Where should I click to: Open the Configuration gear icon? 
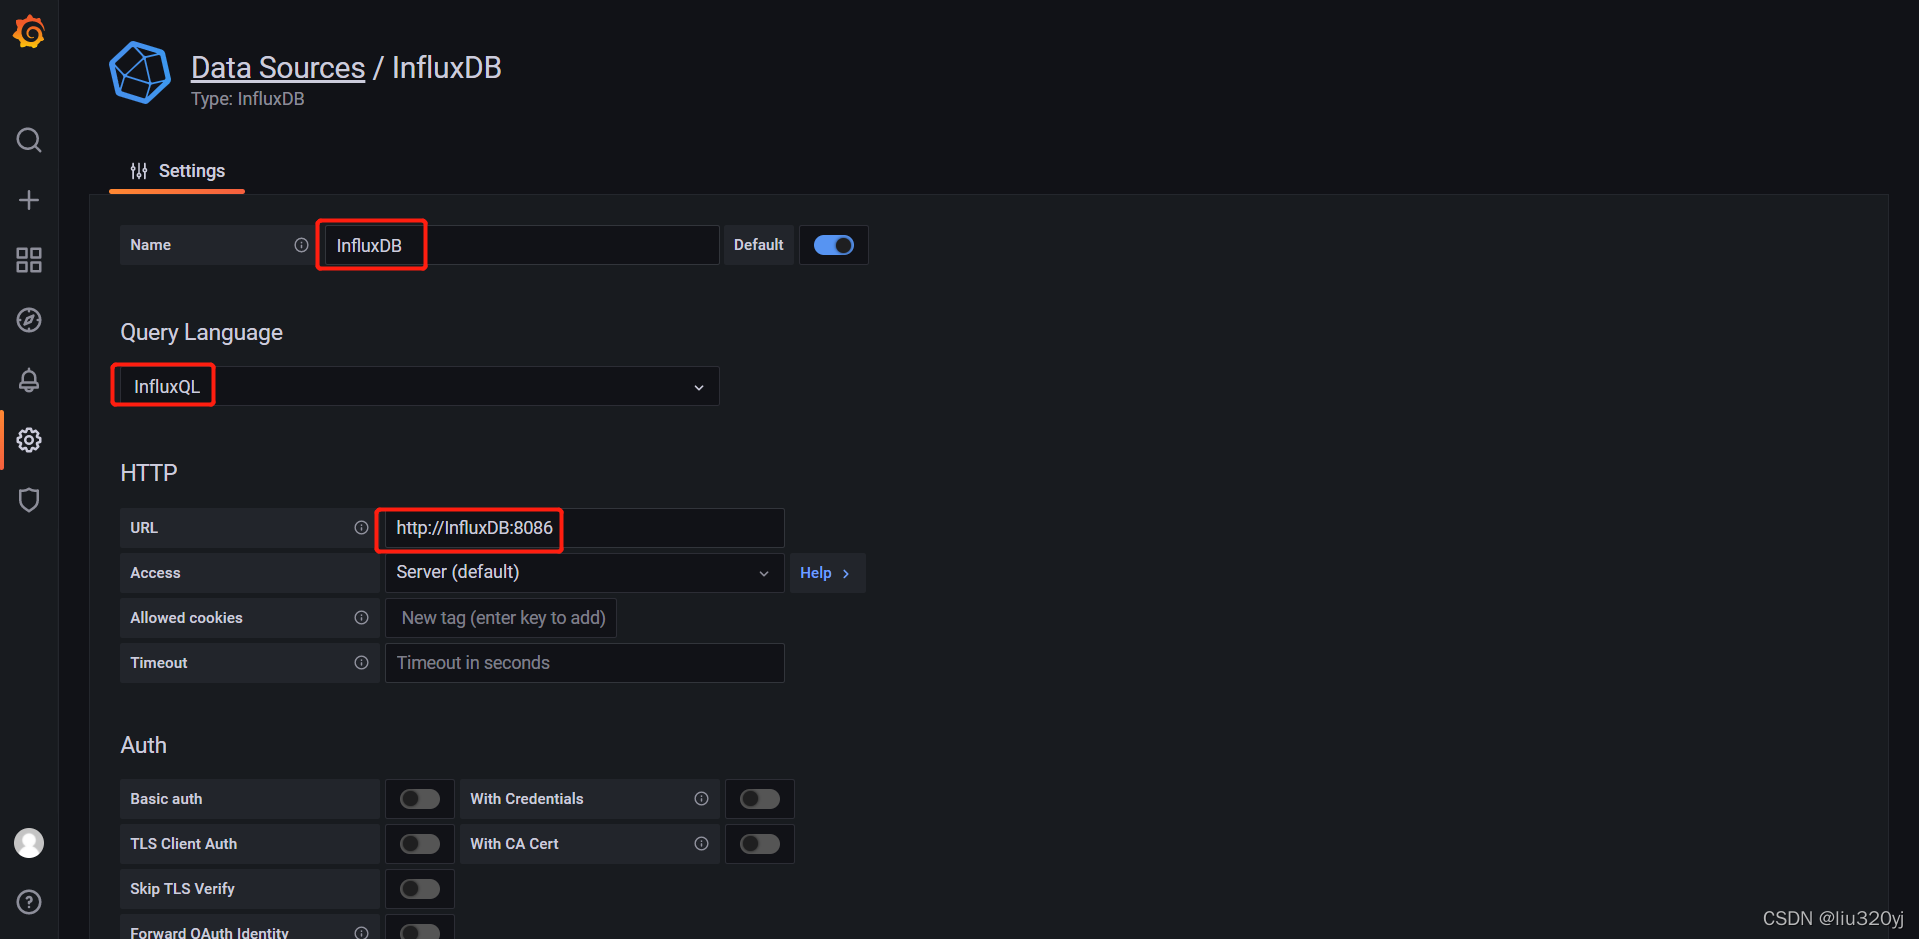coord(29,440)
